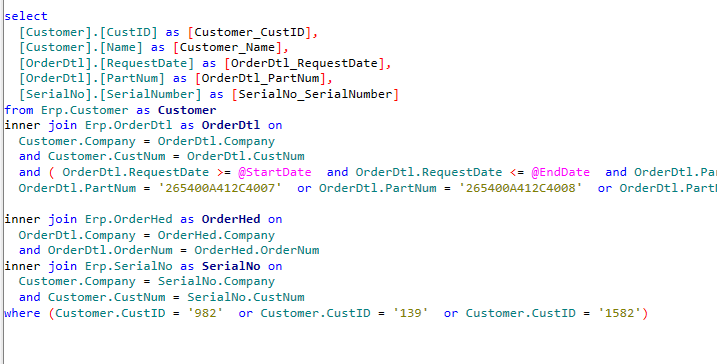Viewport: 717px width, 364px height.
Task: Click 'SerialNo.Company' in join condition
Action: (216, 282)
